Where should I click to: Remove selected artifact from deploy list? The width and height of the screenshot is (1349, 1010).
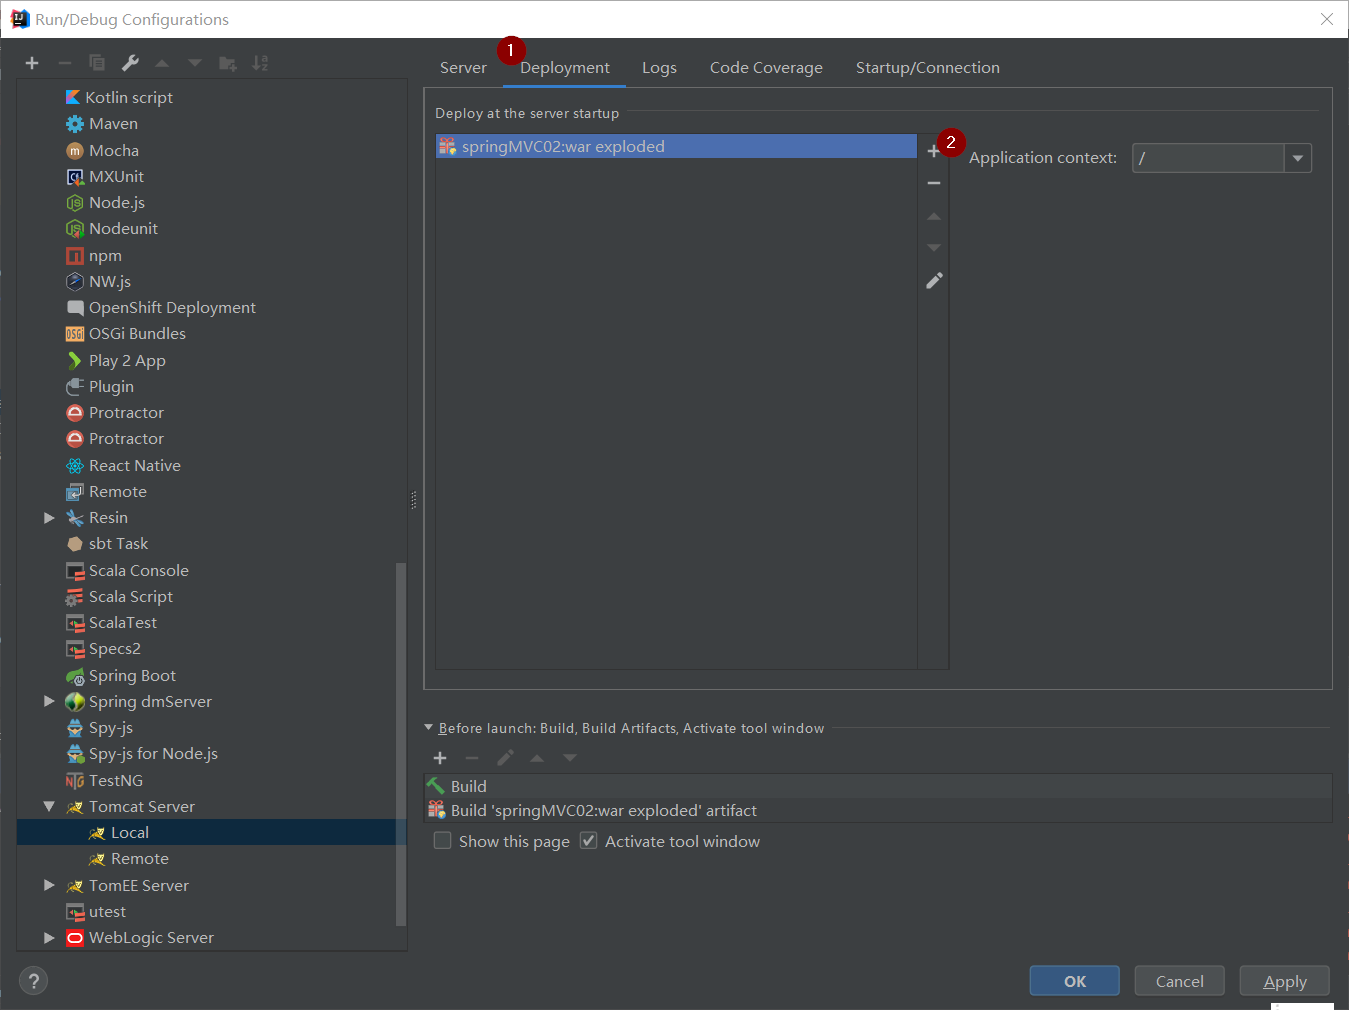(934, 183)
